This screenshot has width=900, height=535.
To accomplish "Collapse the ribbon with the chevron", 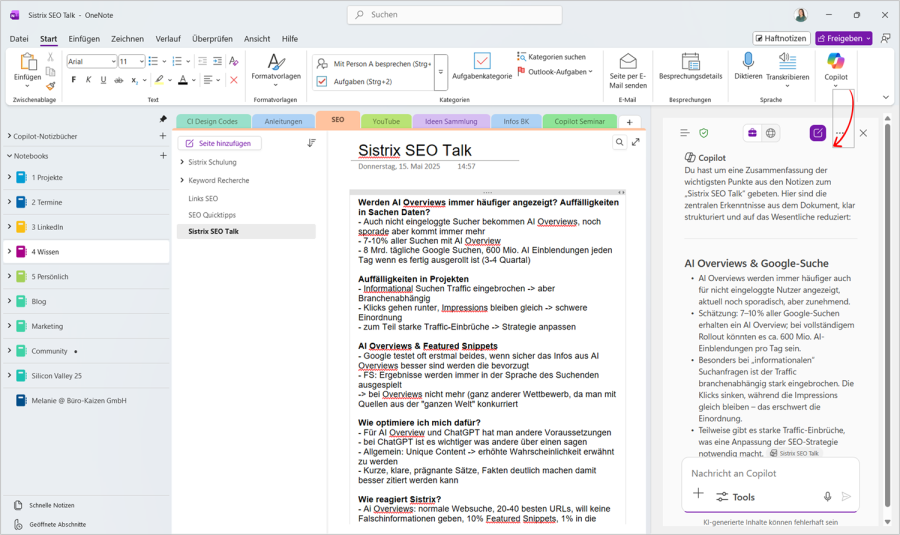I will click(886, 98).
